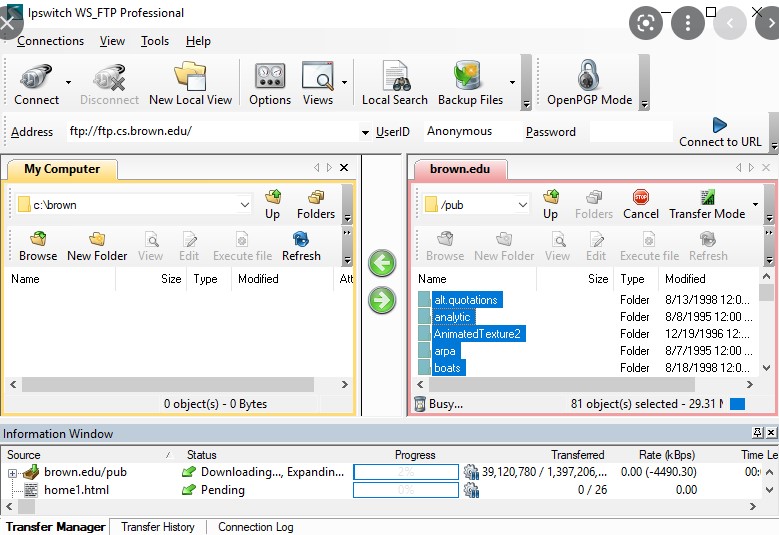The height and width of the screenshot is (535, 779).
Task: Open the Connections menu
Action: [50, 41]
